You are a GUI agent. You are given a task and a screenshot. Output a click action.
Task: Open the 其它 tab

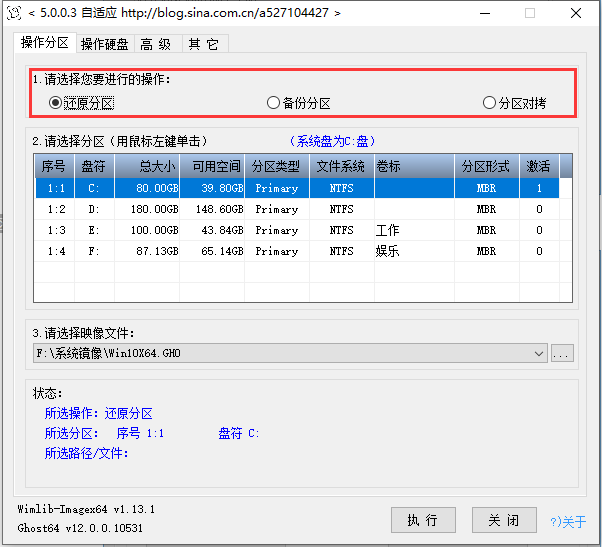201,44
